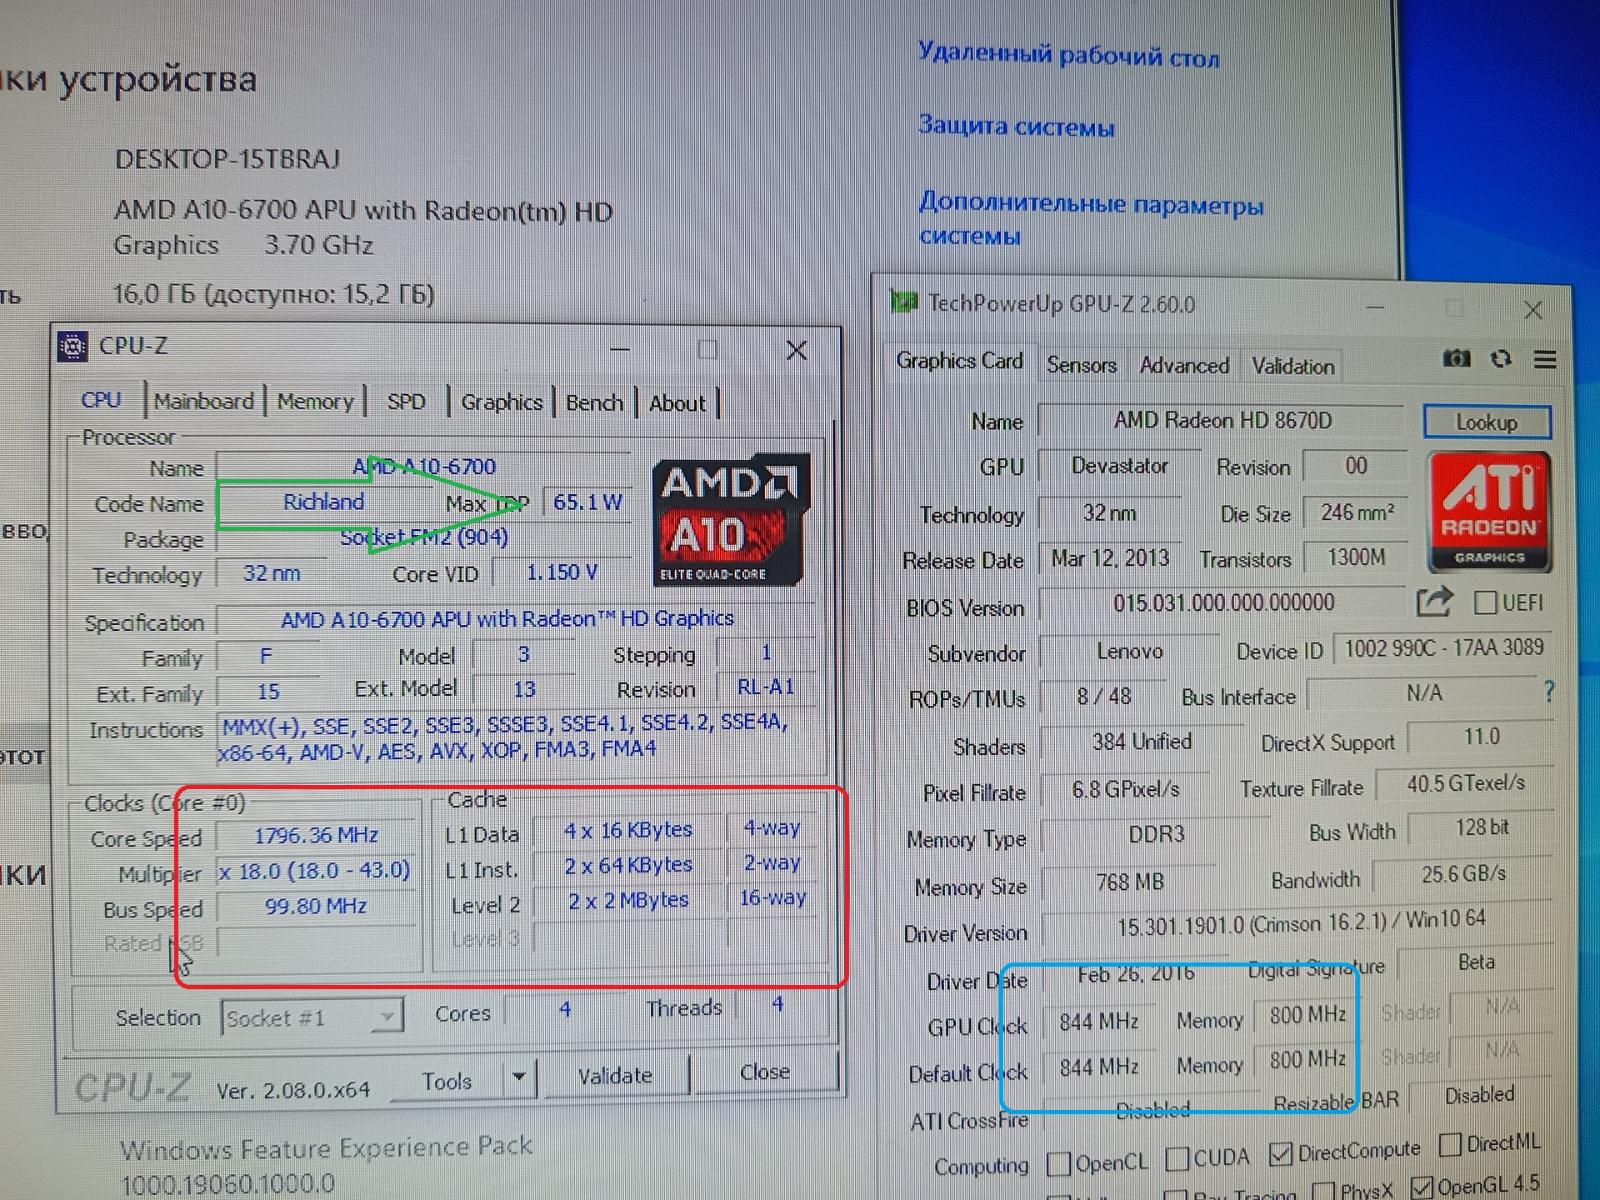Open the Validation tab in GPU-Z
The height and width of the screenshot is (1200, 1600).
click(x=1293, y=366)
